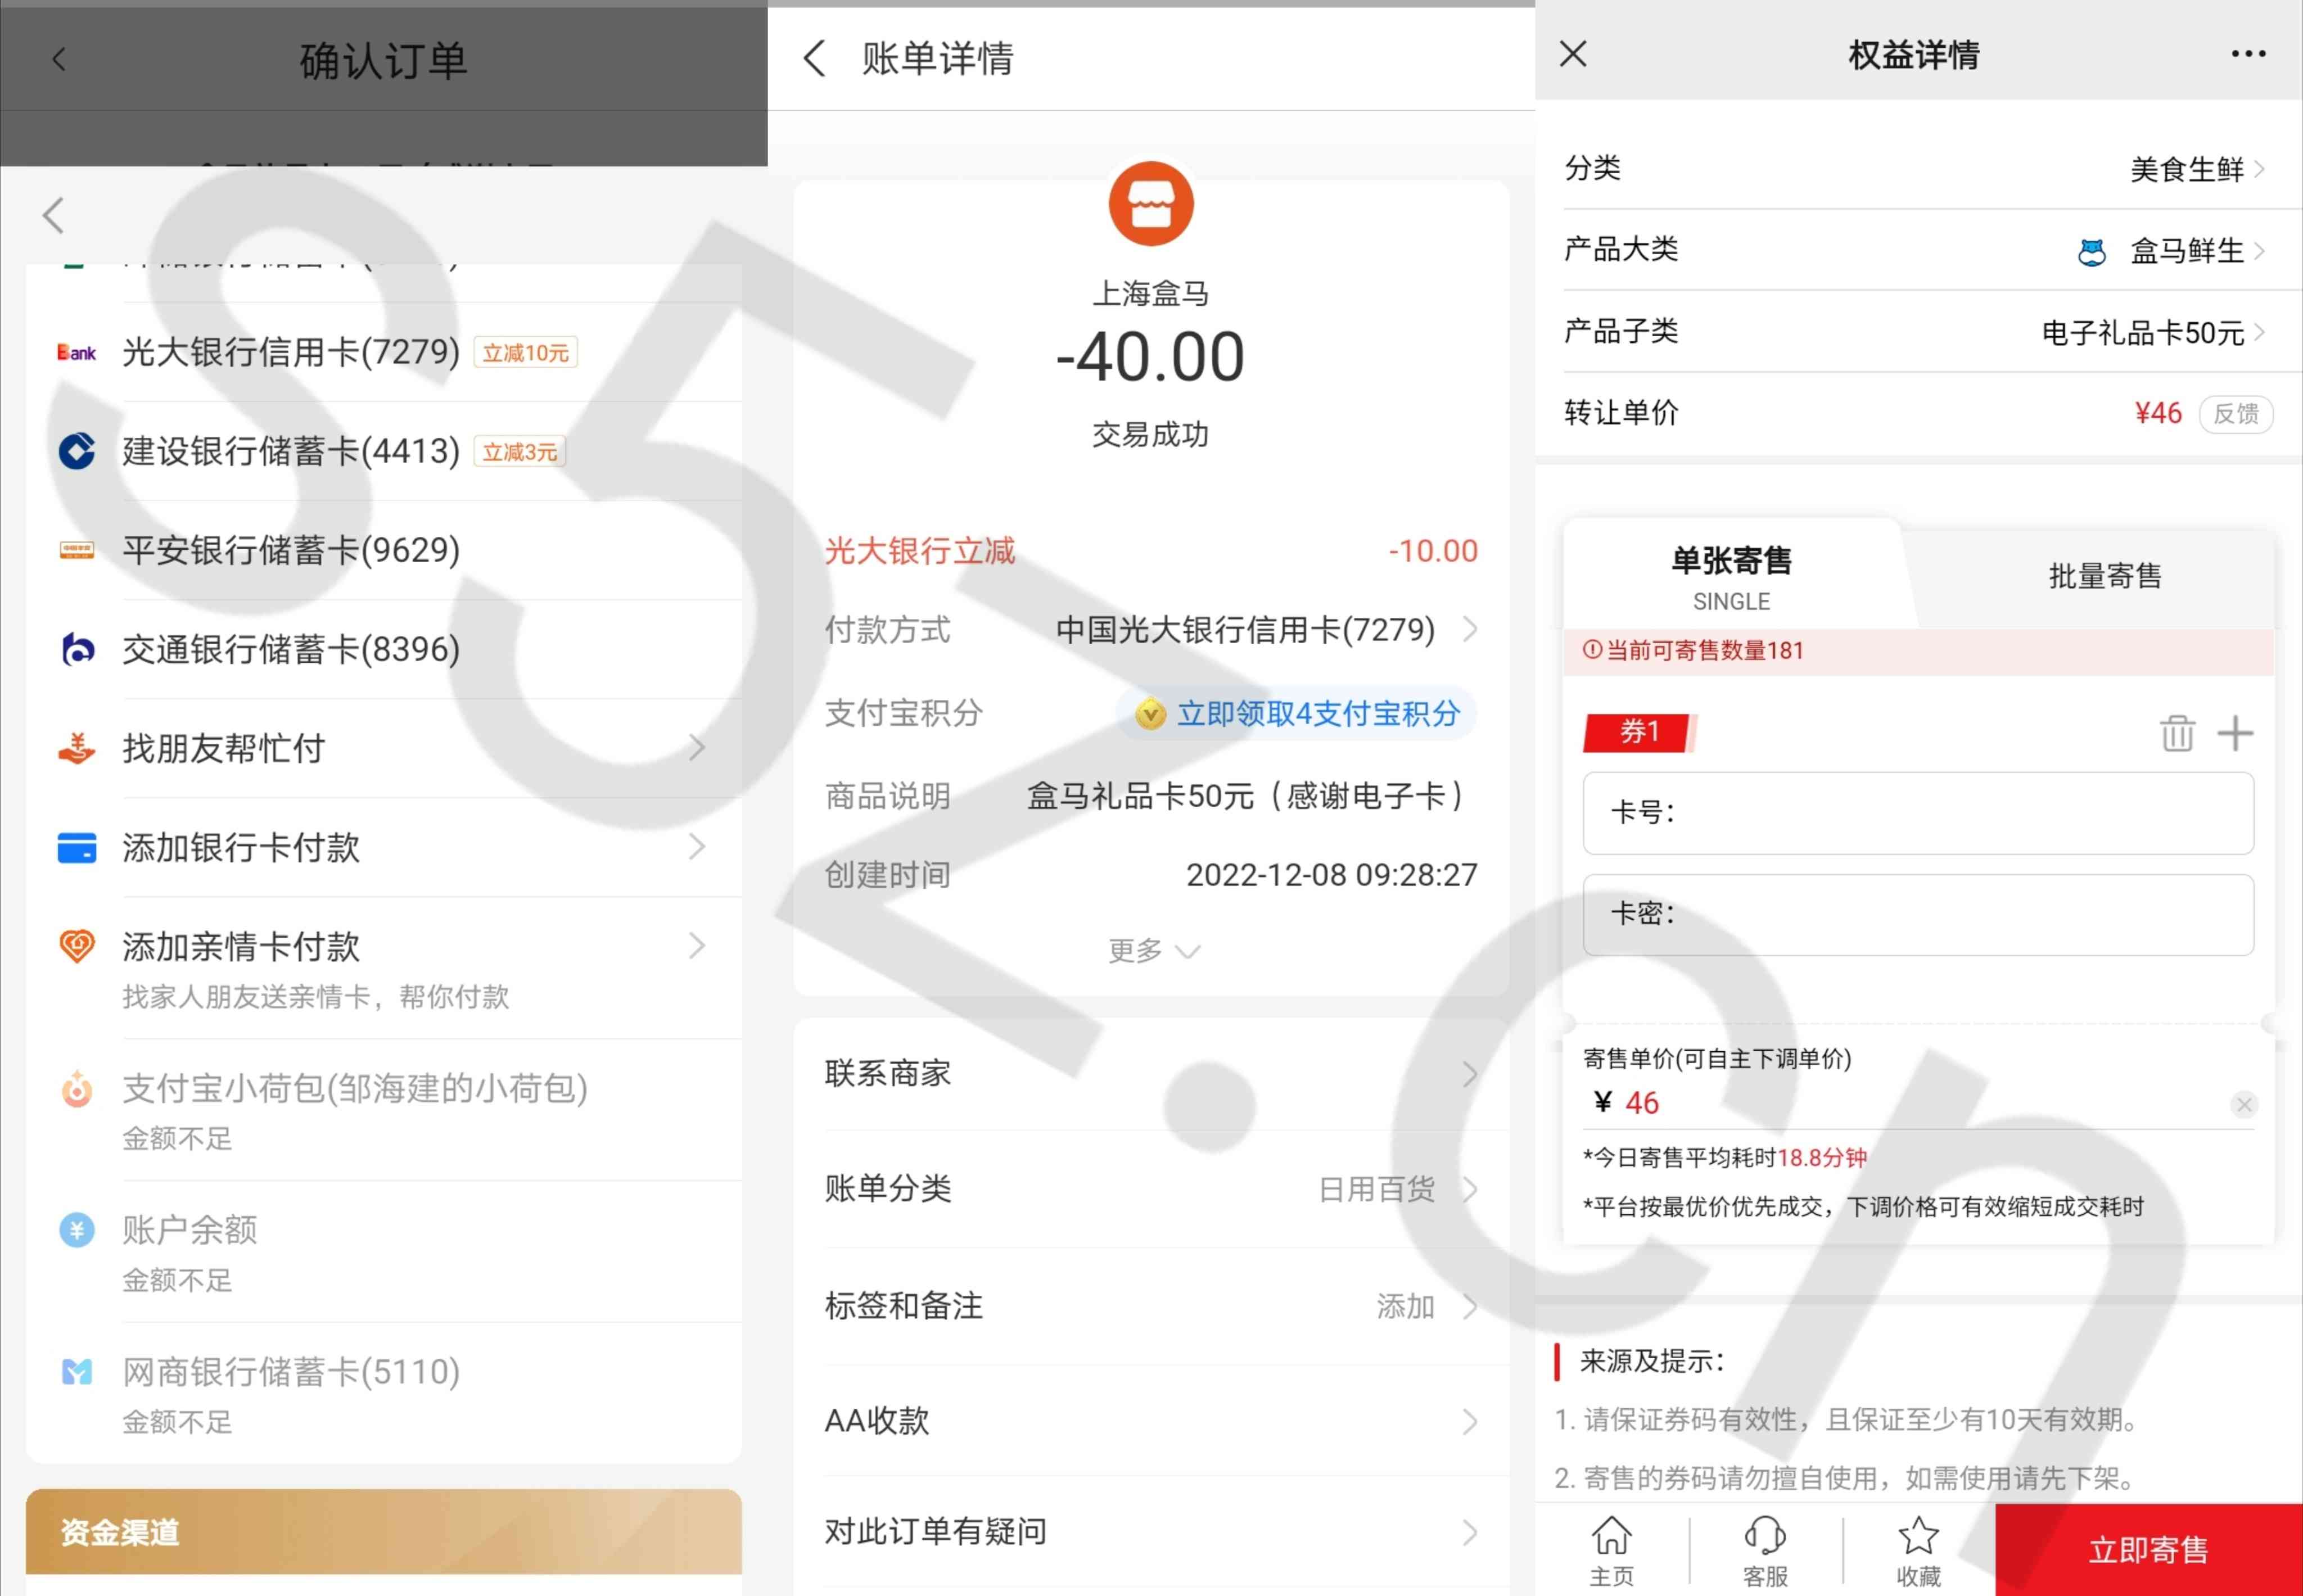2303x1596 pixels.
Task: Tap blue bank card icon
Action: [77, 847]
